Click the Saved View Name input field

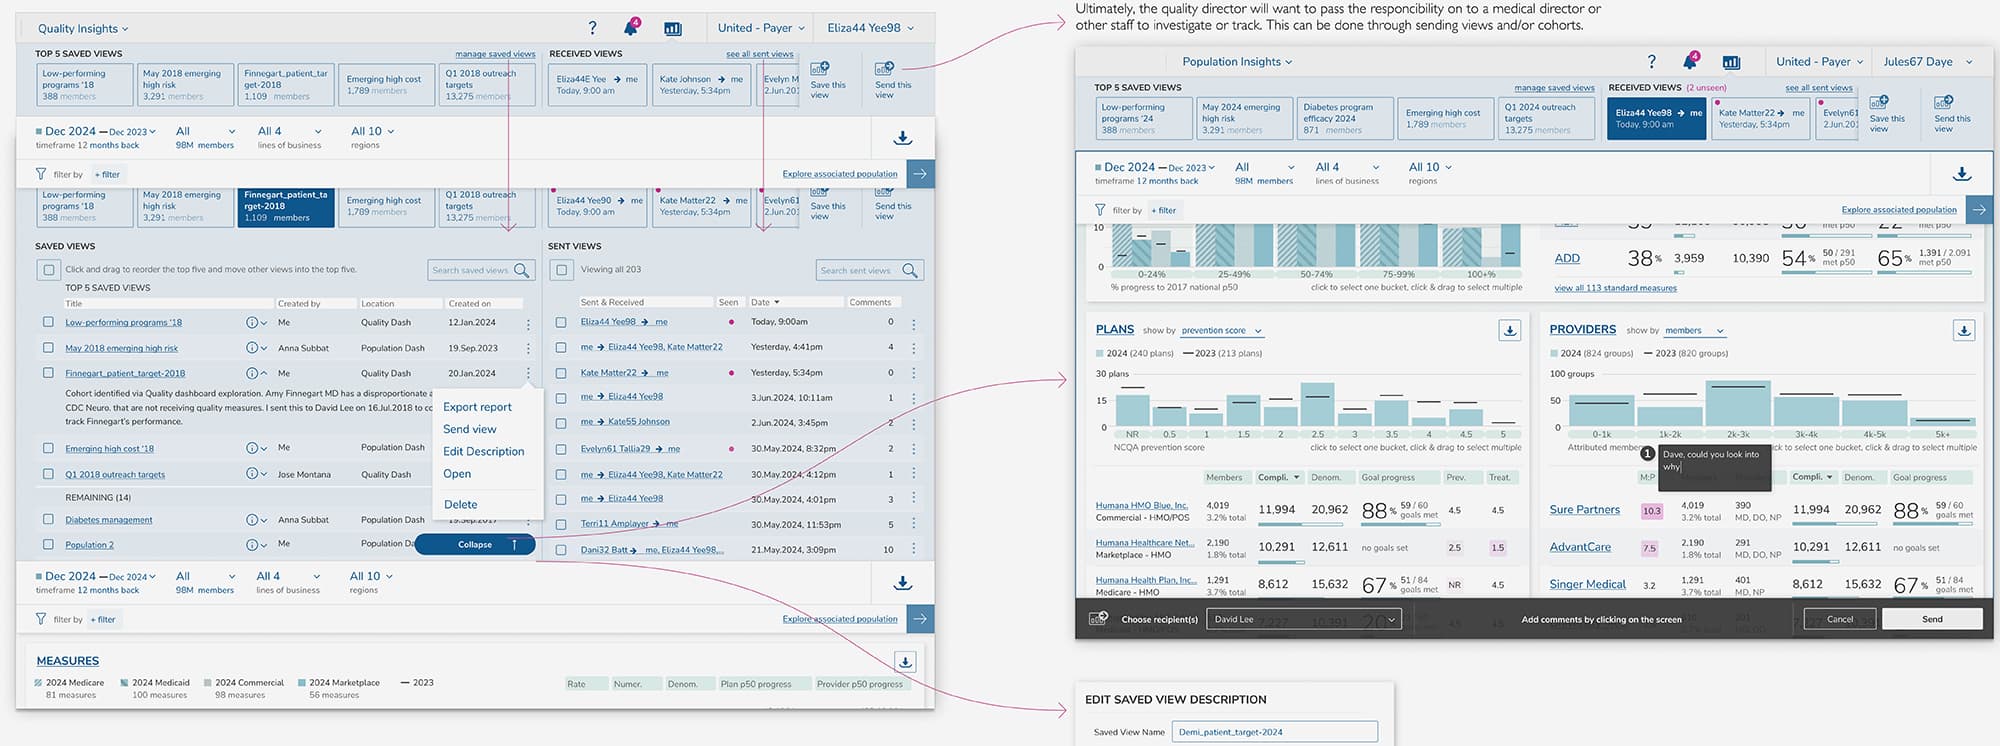click(1275, 732)
